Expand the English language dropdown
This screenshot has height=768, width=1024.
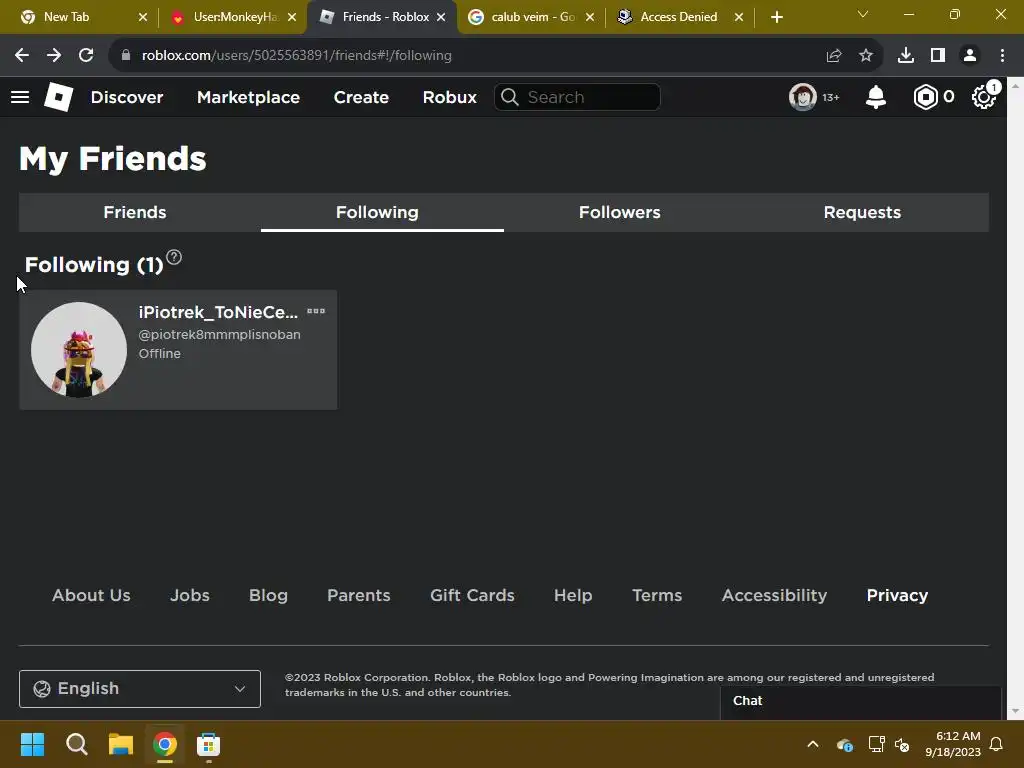tap(140, 688)
